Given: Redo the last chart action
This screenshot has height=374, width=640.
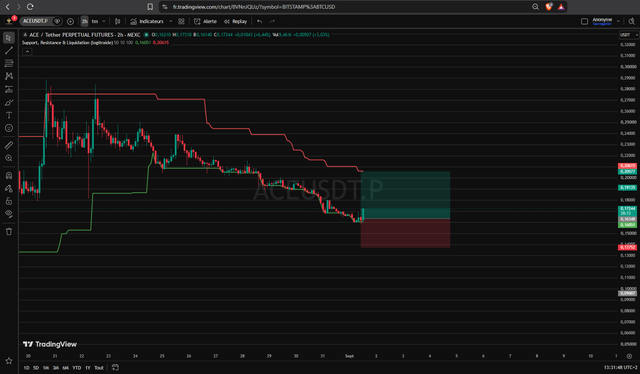Looking at the screenshot, I should click(x=272, y=21).
